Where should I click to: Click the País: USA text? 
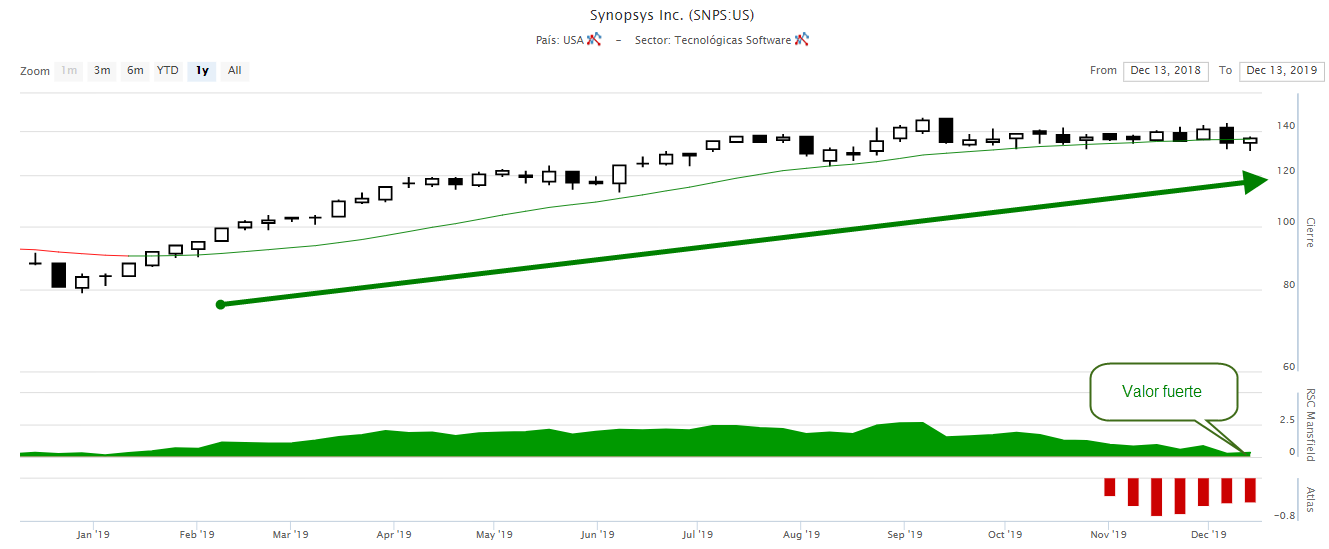(559, 40)
